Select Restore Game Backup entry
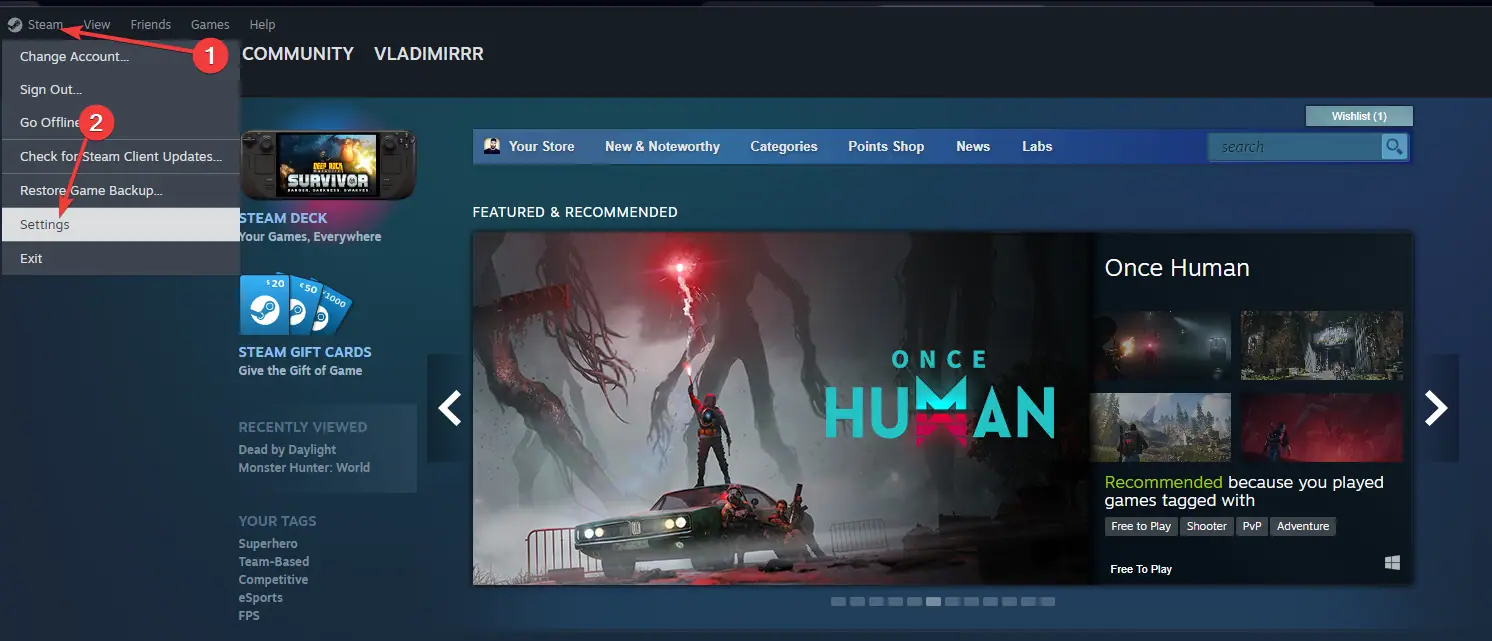This screenshot has height=641, width=1492. click(x=121, y=191)
